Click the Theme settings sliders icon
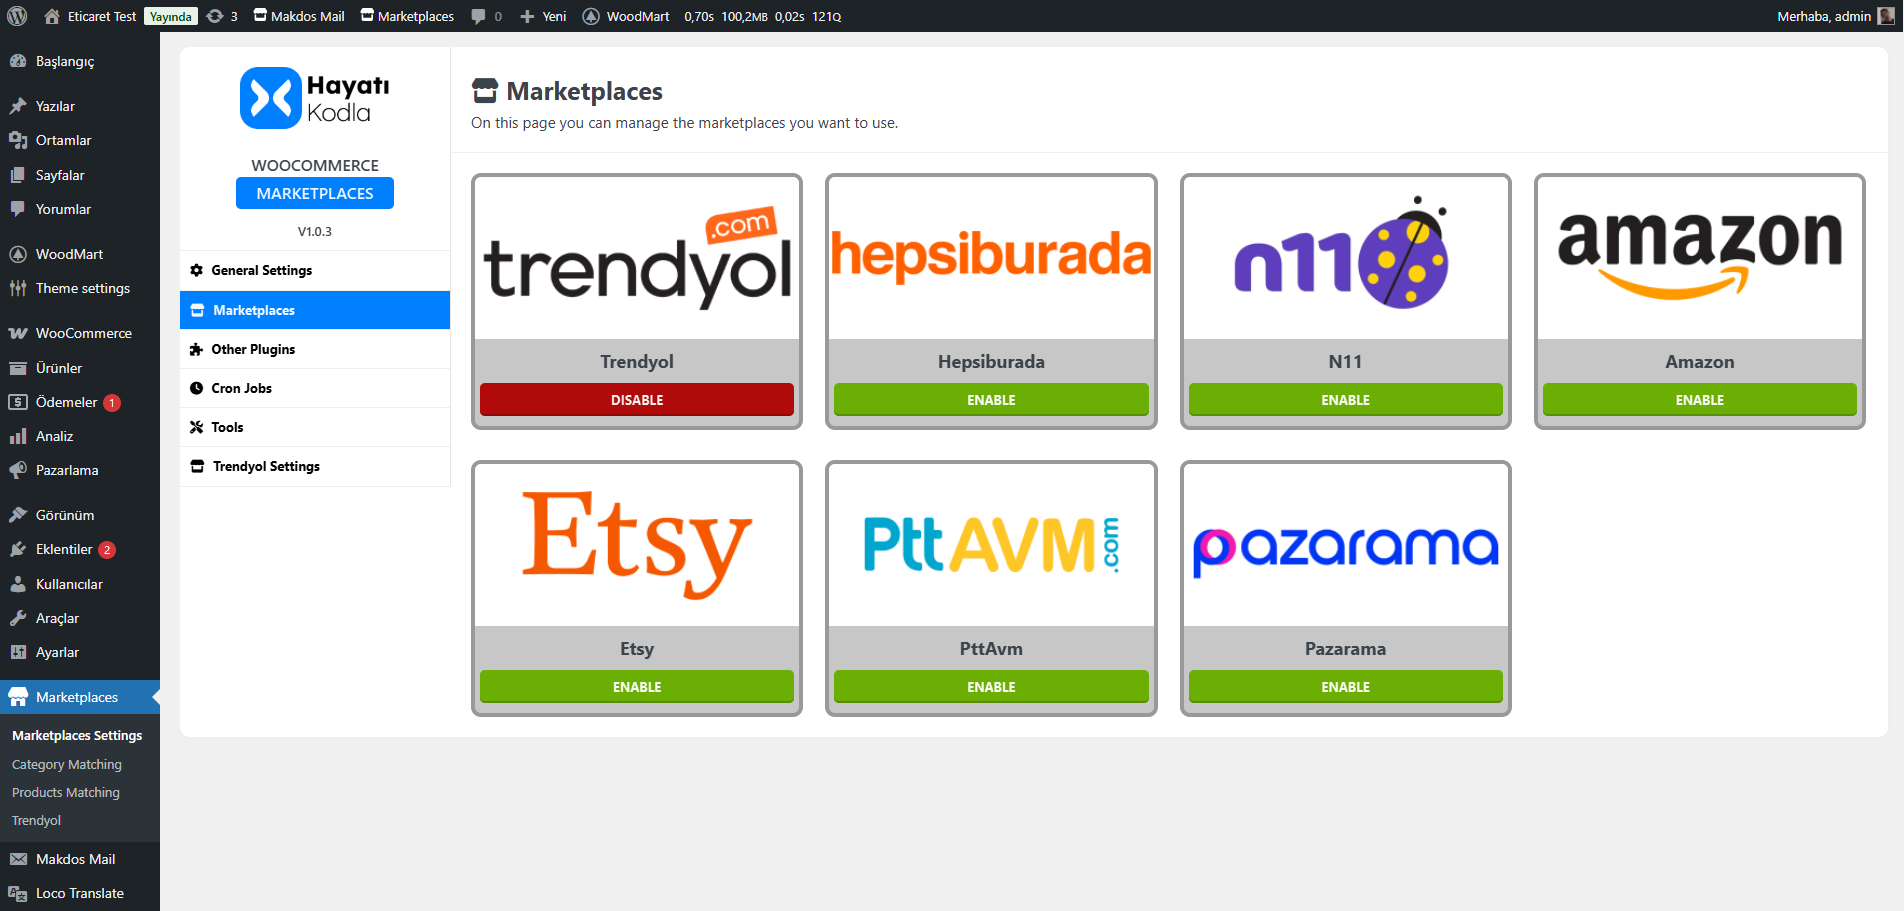The width and height of the screenshot is (1904, 911). 18,288
